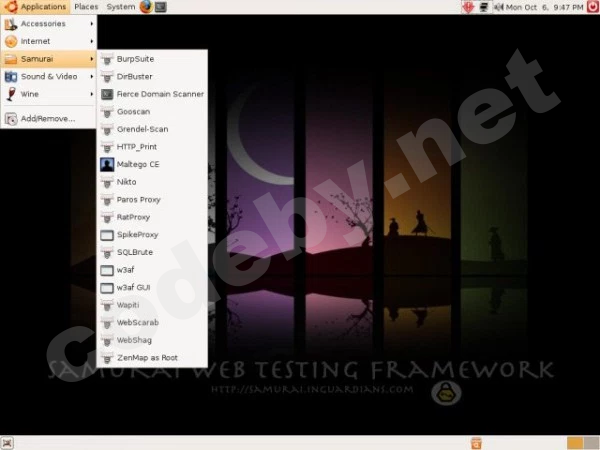600x450 pixels.
Task: Expand the Accessories submenu
Action: (x=49, y=24)
